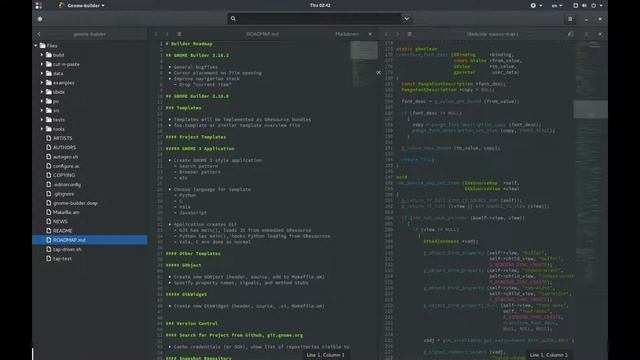This screenshot has height=360, width=640.
Task: Expand the build folder
Action: click(x=42, y=55)
